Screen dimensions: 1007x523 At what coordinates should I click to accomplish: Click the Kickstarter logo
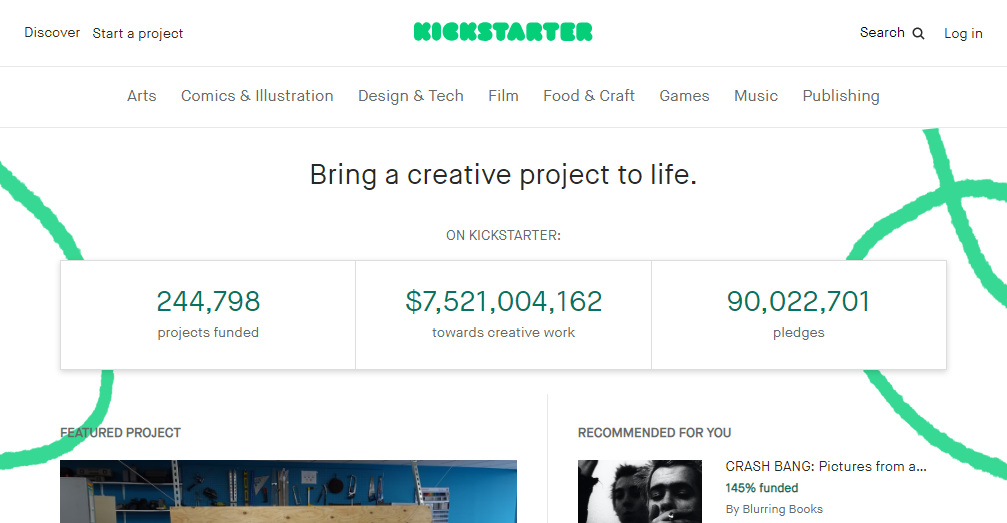click(x=503, y=32)
